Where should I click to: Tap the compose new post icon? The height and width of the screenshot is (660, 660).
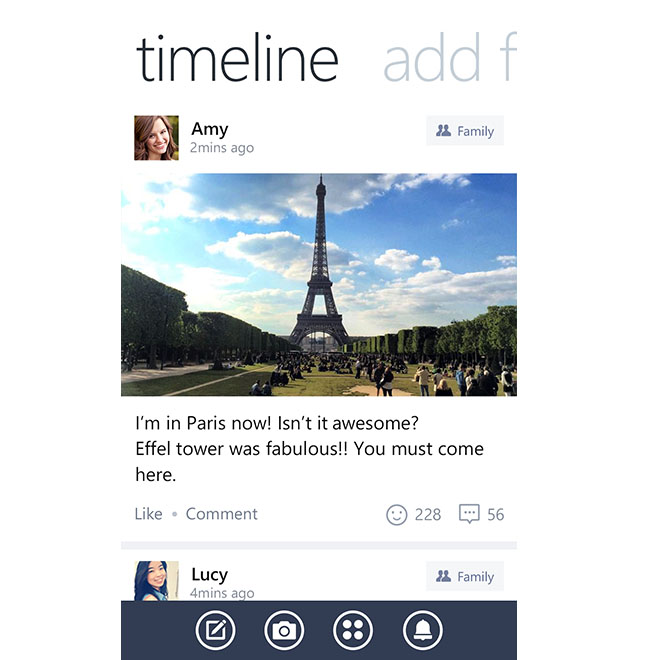point(216,630)
